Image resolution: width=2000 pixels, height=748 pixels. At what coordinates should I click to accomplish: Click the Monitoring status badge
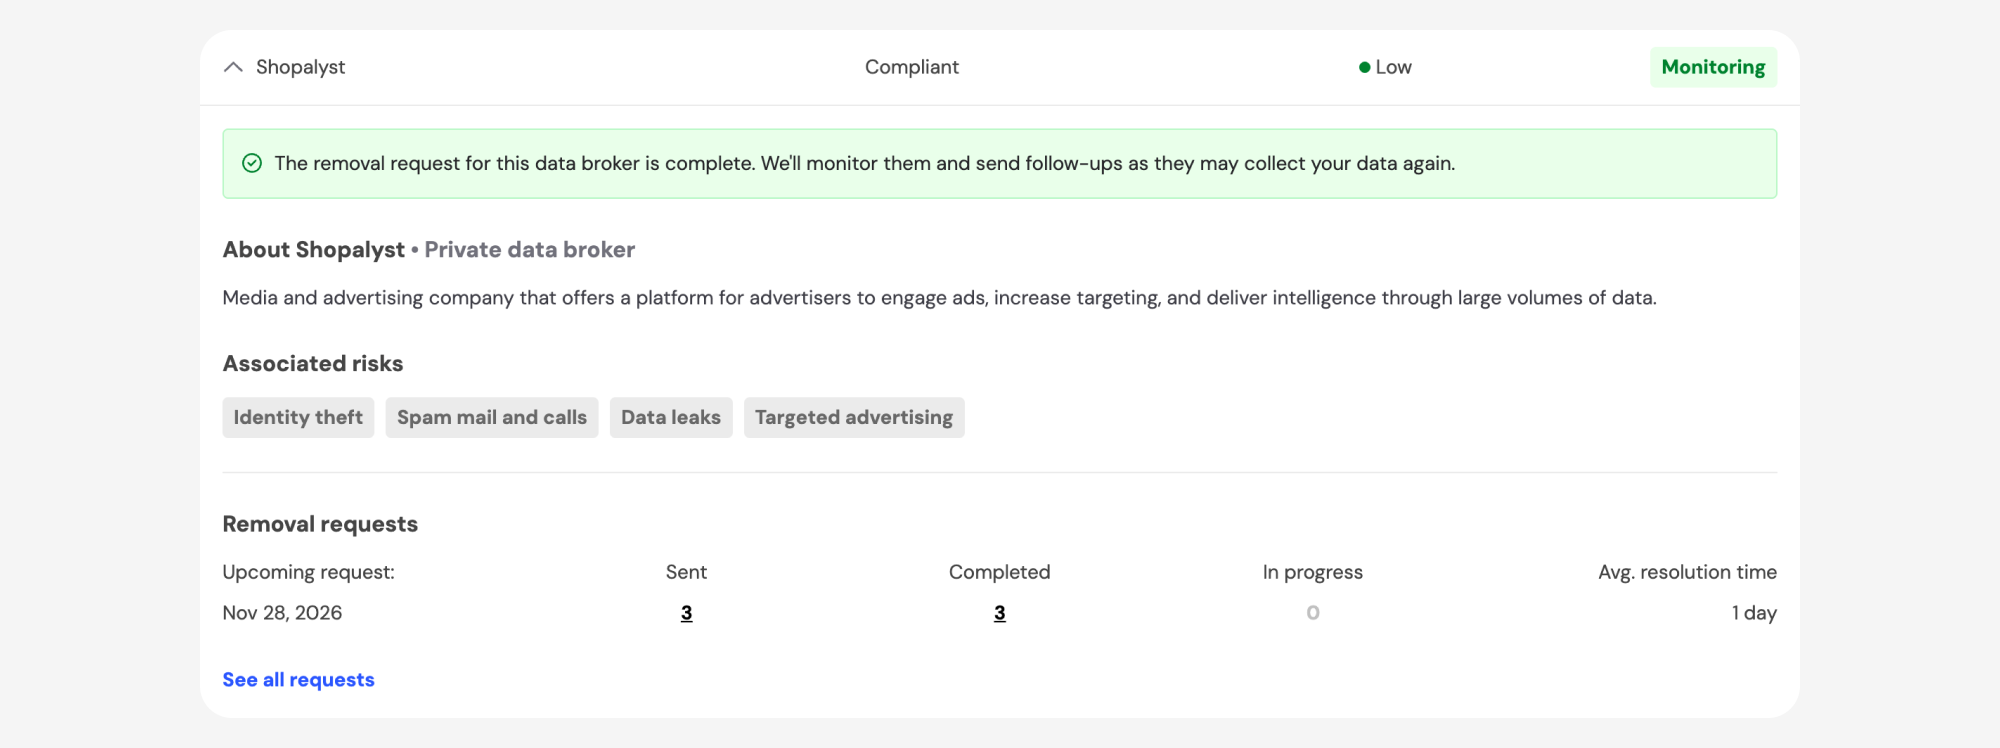tap(1713, 67)
